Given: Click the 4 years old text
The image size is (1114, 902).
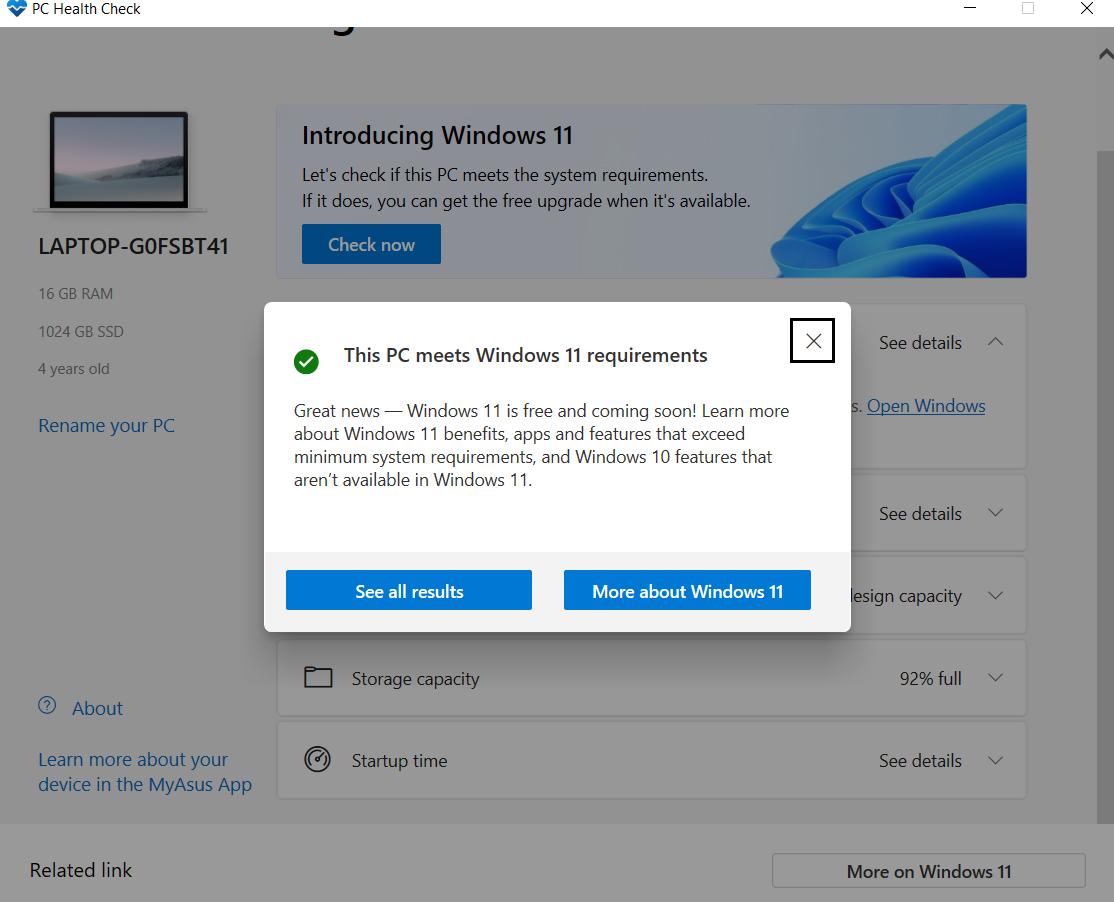Looking at the screenshot, I should [x=74, y=369].
